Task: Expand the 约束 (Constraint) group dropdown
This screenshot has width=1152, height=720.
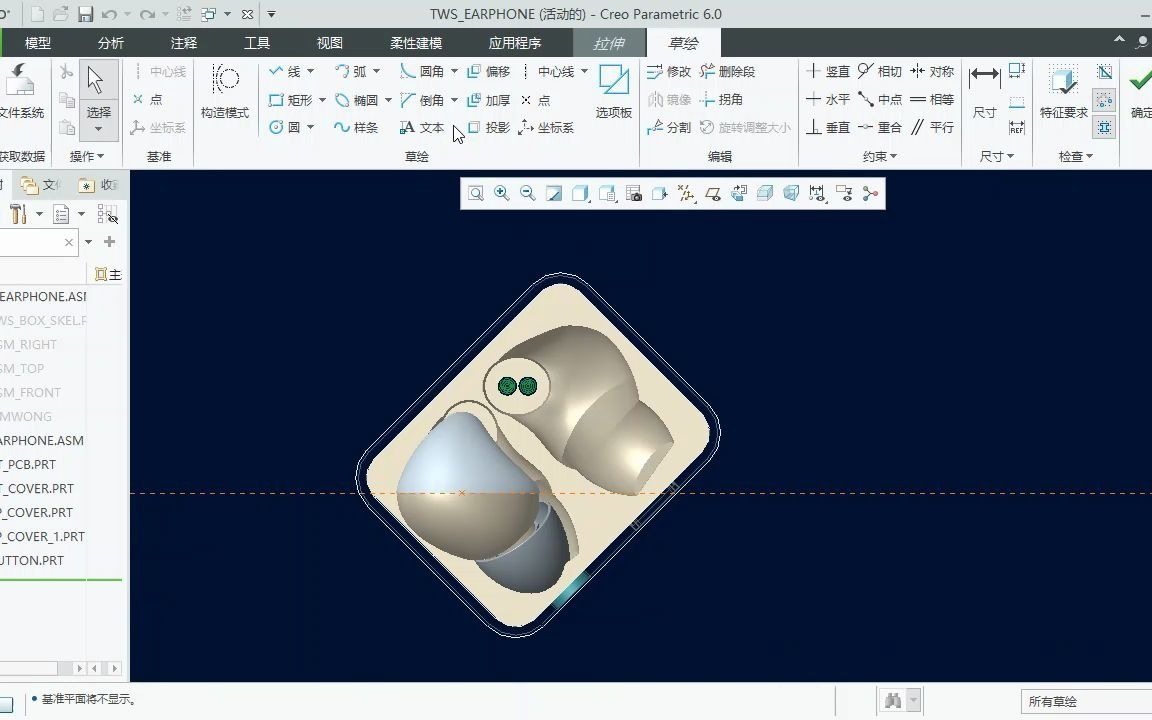Action: tap(879, 156)
